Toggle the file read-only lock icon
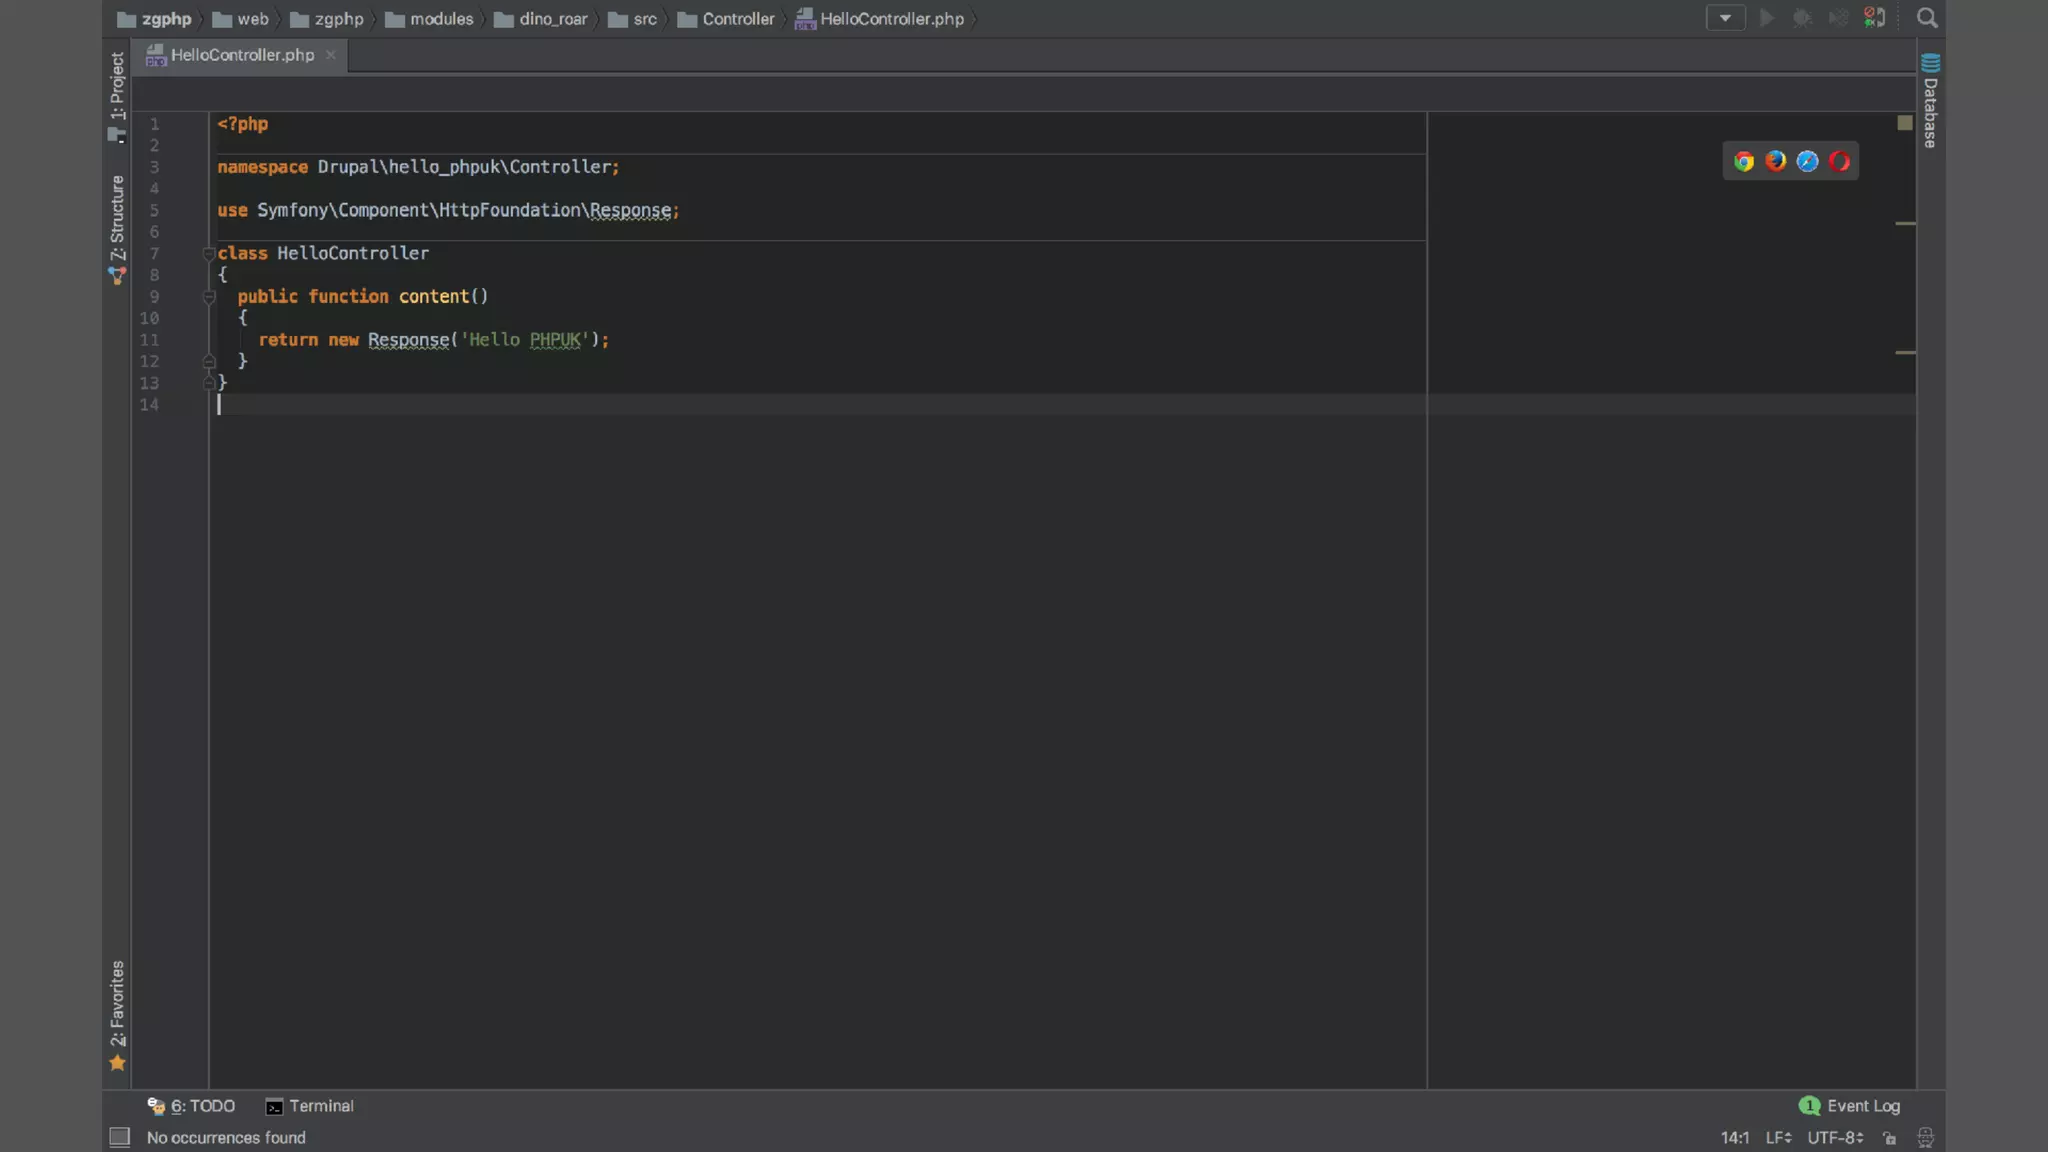This screenshot has width=2048, height=1152. [1889, 1138]
